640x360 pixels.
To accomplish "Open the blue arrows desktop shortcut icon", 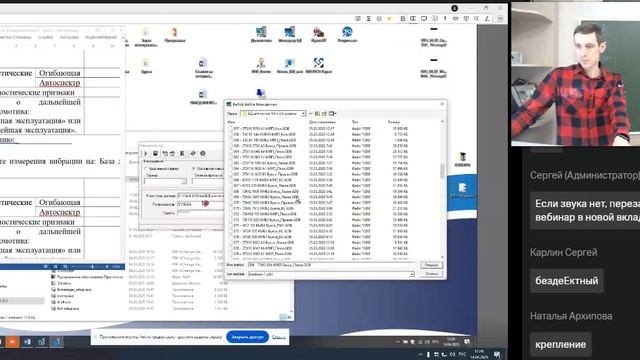I will point(318,65).
